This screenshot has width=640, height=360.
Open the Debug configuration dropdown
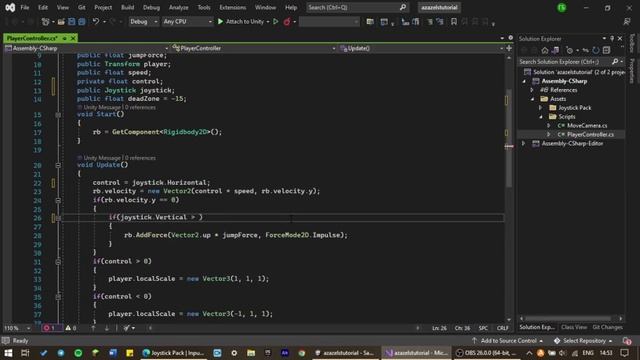click(144, 22)
